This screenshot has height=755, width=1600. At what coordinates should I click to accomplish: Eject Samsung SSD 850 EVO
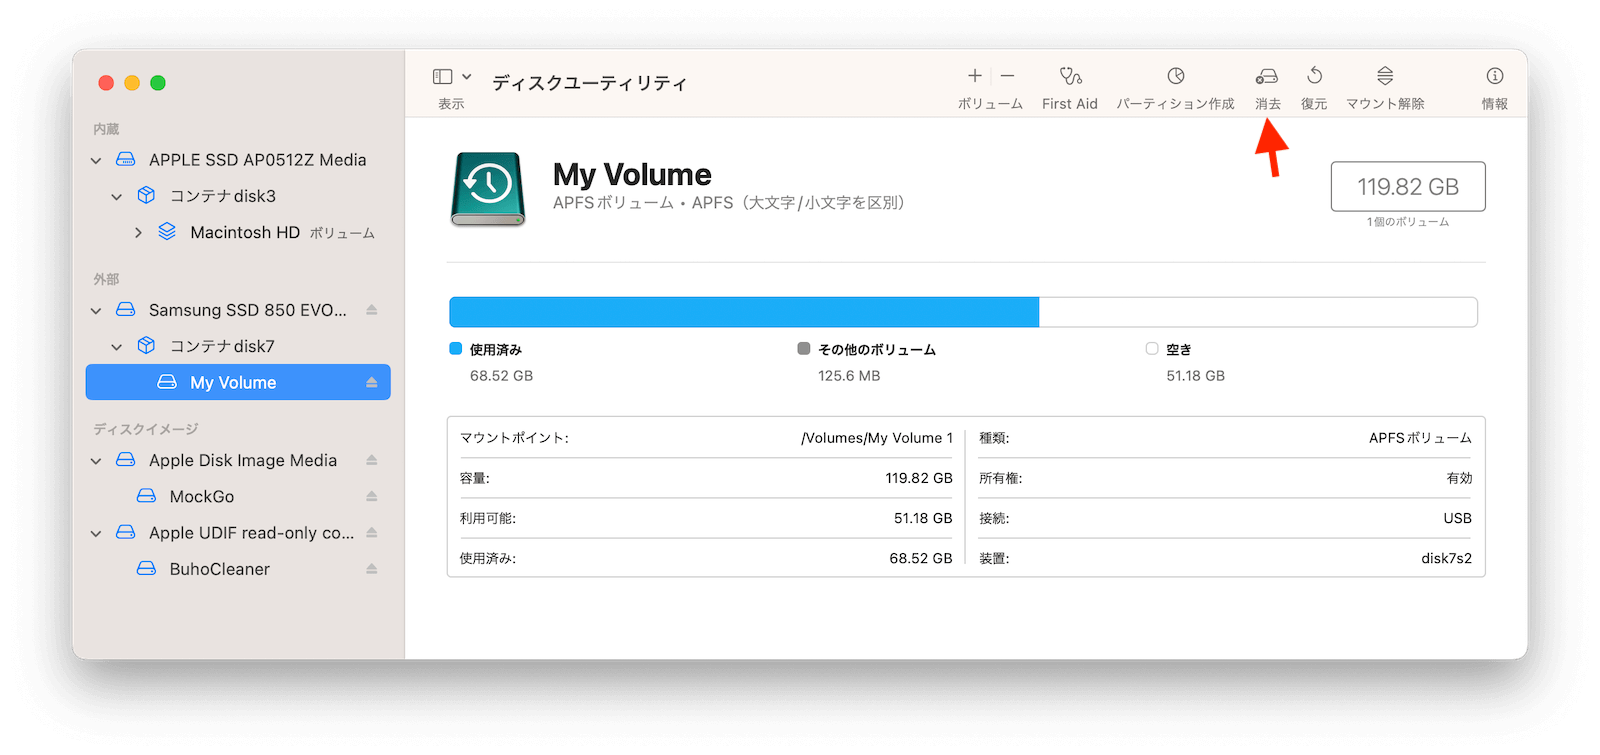pos(372,310)
